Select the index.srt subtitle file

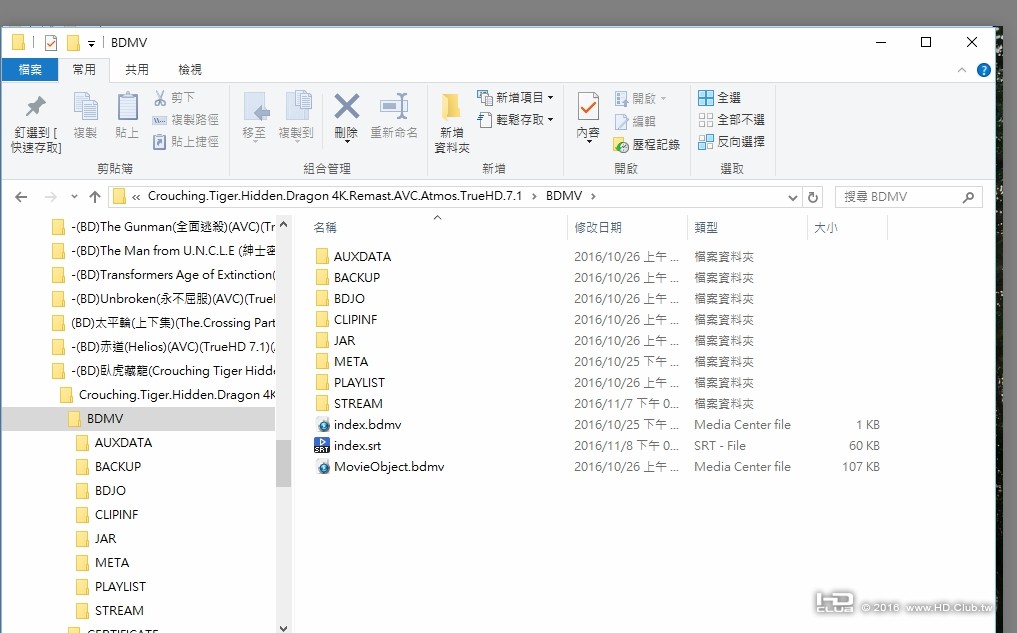[x=357, y=446]
